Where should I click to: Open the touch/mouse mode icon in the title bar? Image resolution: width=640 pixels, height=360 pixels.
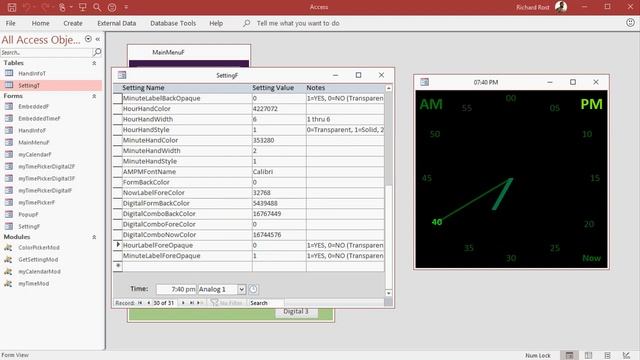62,7
